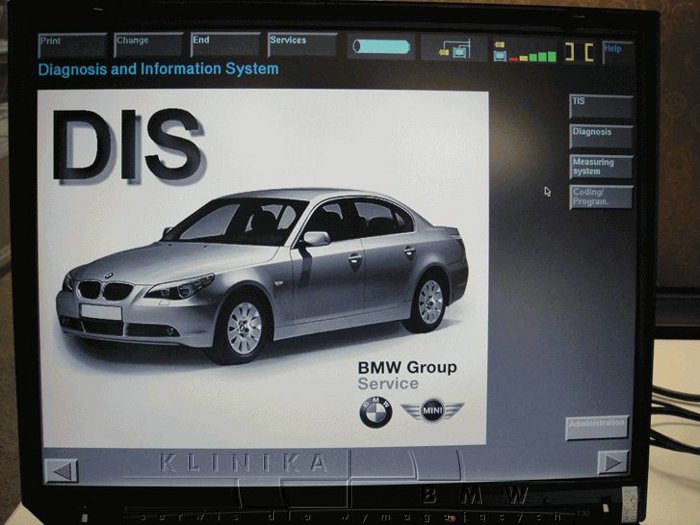Open the Services menu
The width and height of the screenshot is (700, 525).
(302, 45)
